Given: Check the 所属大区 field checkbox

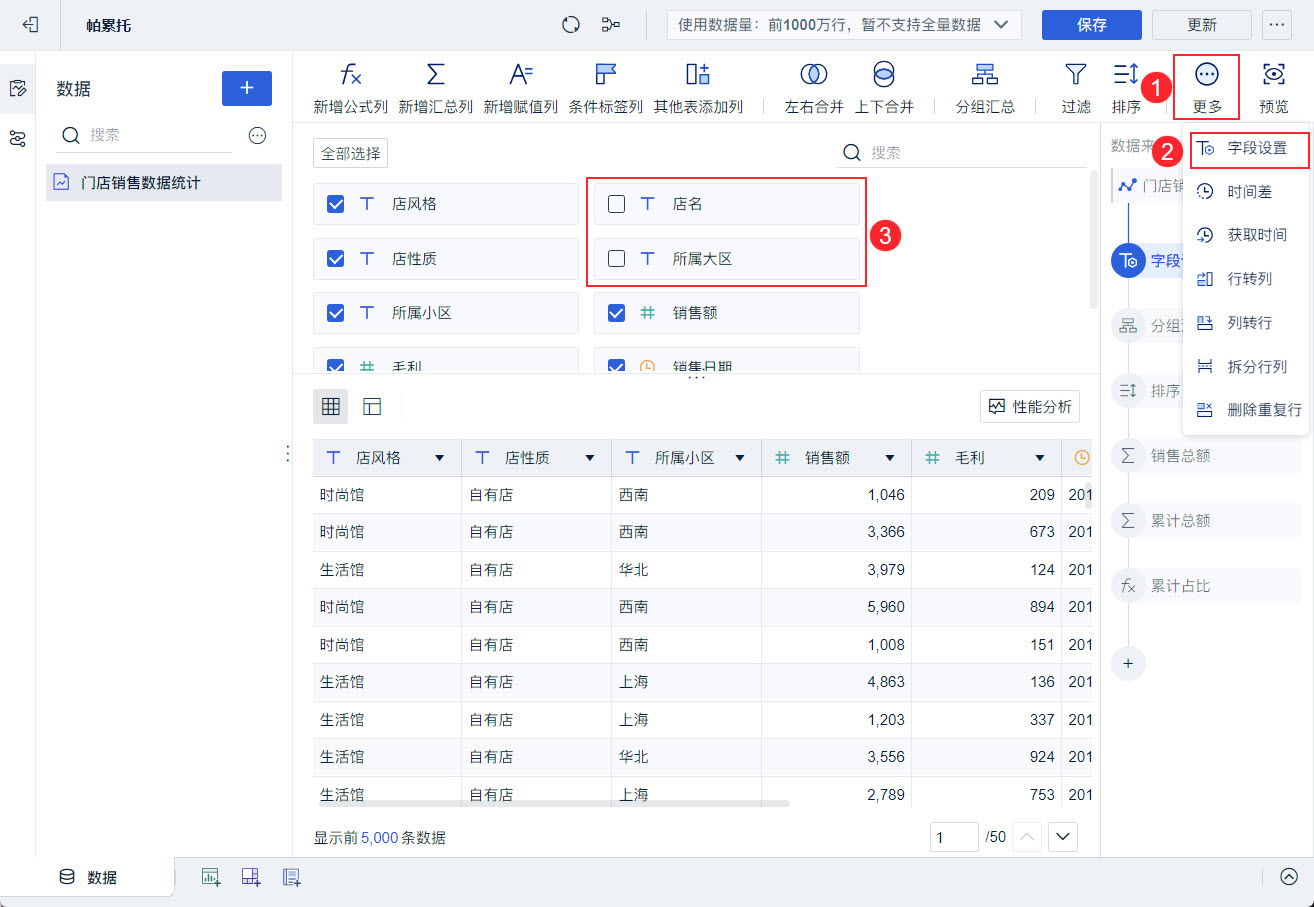Looking at the screenshot, I should point(617,259).
